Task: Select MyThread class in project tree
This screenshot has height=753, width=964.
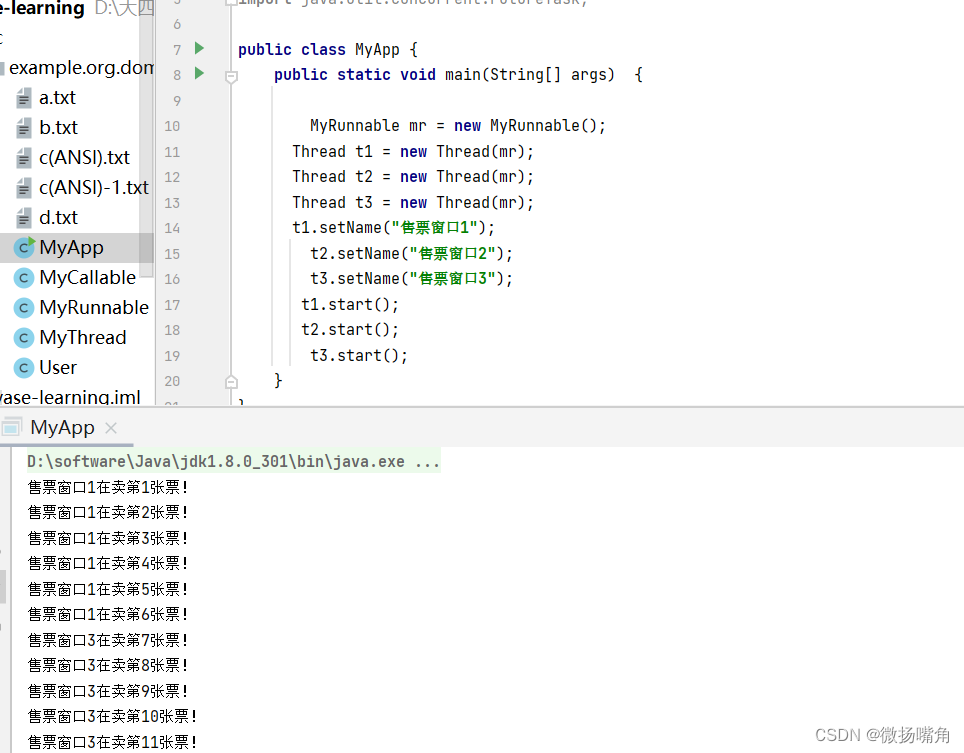Action: (x=82, y=337)
